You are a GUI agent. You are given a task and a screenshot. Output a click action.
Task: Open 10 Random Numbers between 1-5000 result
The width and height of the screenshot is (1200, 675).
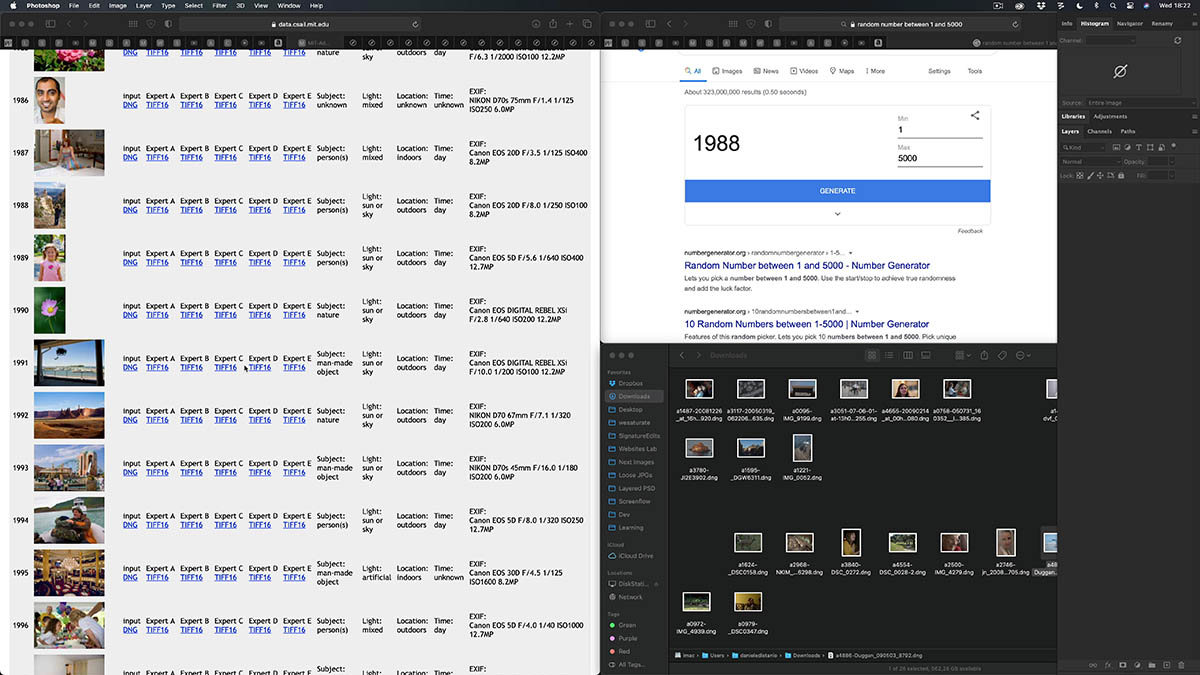pyautogui.click(x=806, y=324)
